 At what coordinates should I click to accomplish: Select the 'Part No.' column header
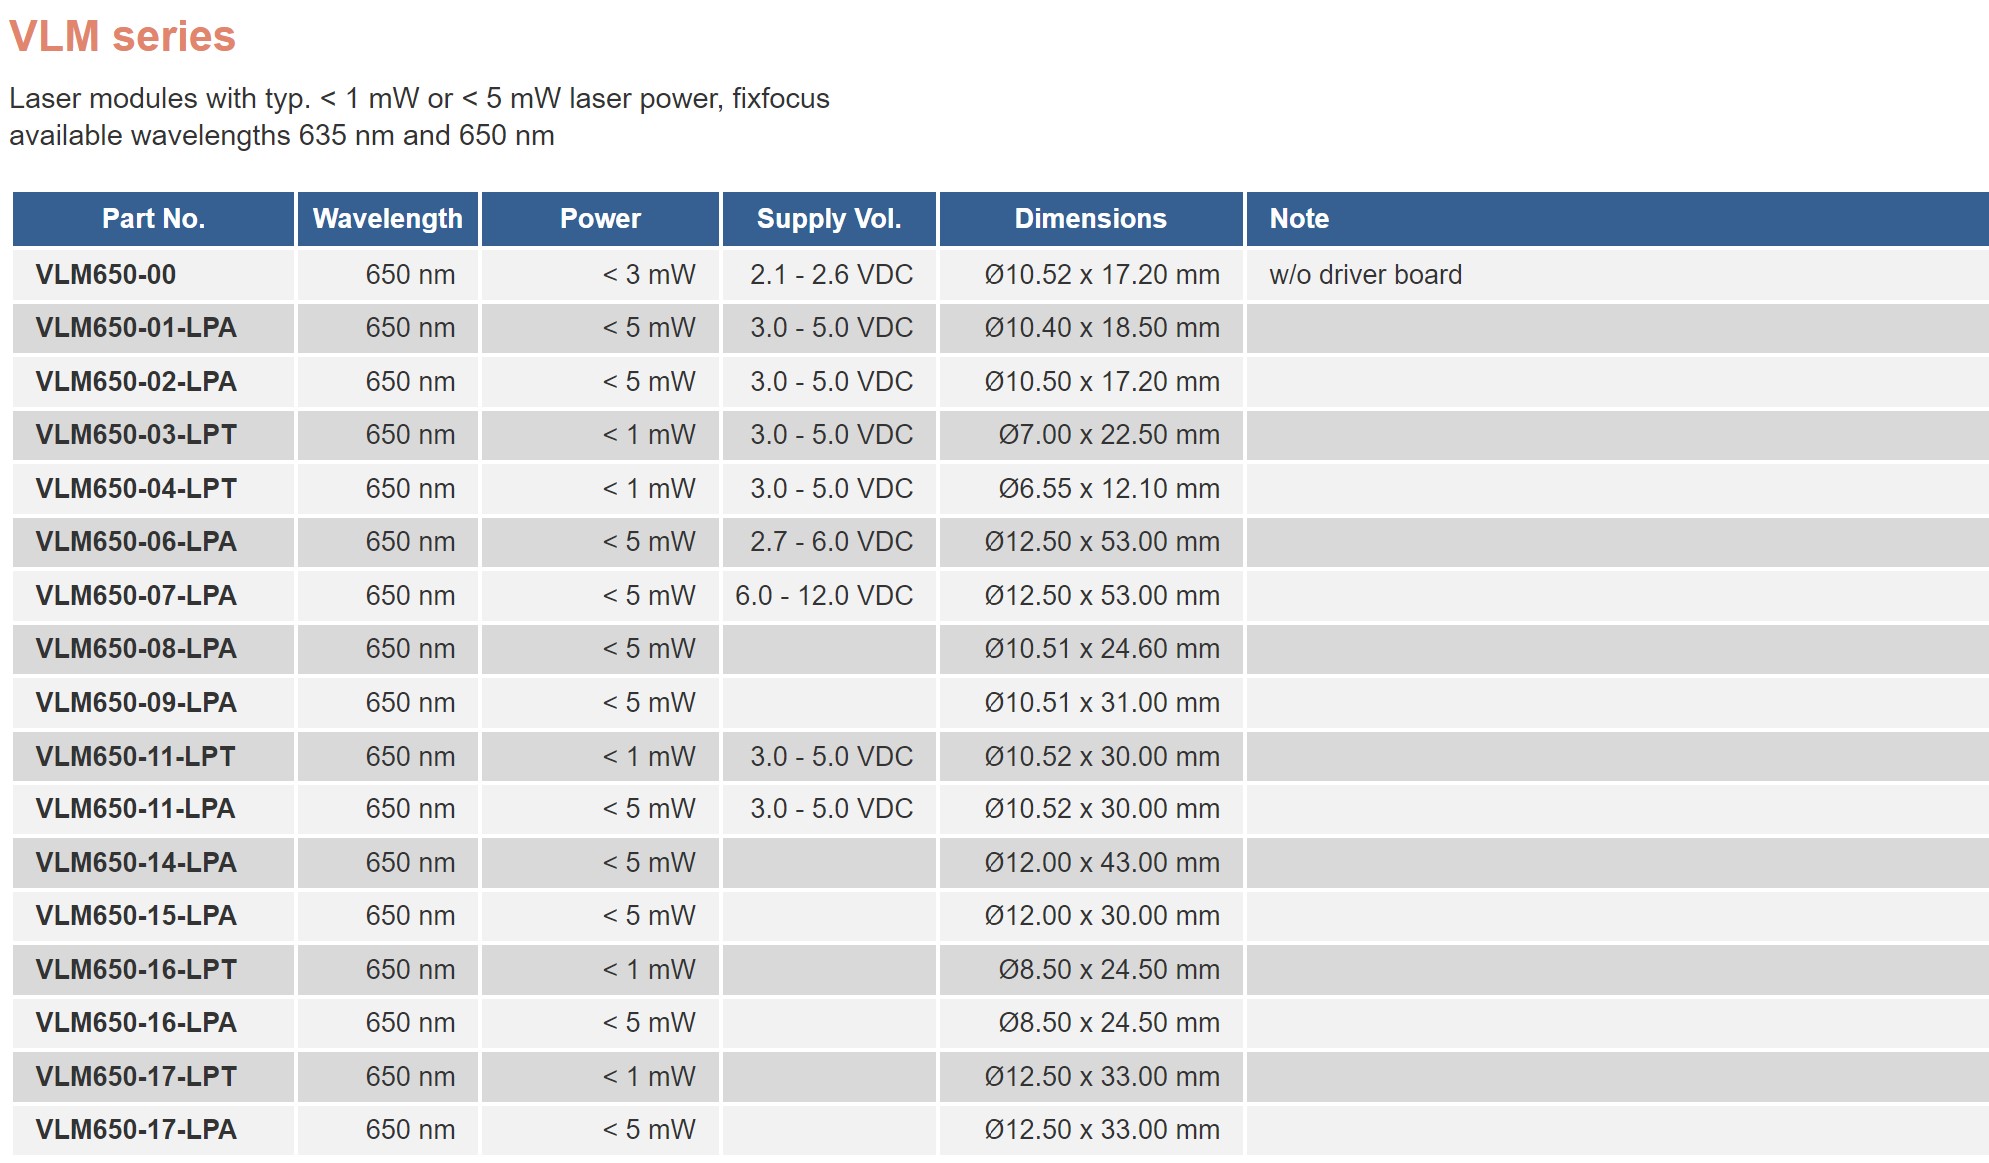click(154, 219)
